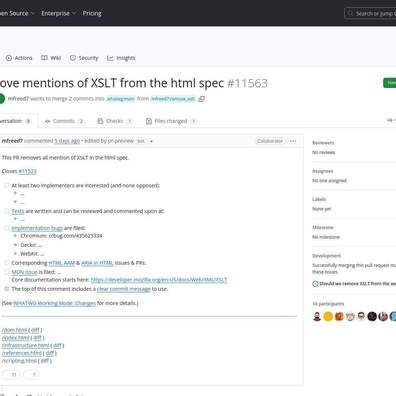The height and width of the screenshot is (396, 396).
Task: Toggle the 'Tests are written' checkbox
Action: pyautogui.click(x=7, y=211)
